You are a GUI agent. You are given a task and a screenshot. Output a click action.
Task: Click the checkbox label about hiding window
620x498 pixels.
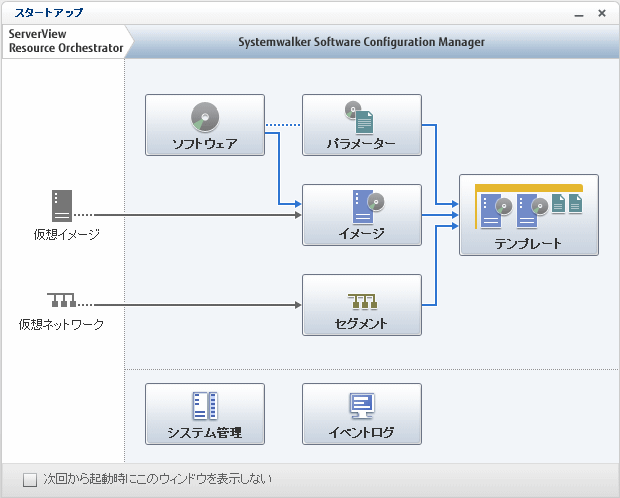click(158, 479)
